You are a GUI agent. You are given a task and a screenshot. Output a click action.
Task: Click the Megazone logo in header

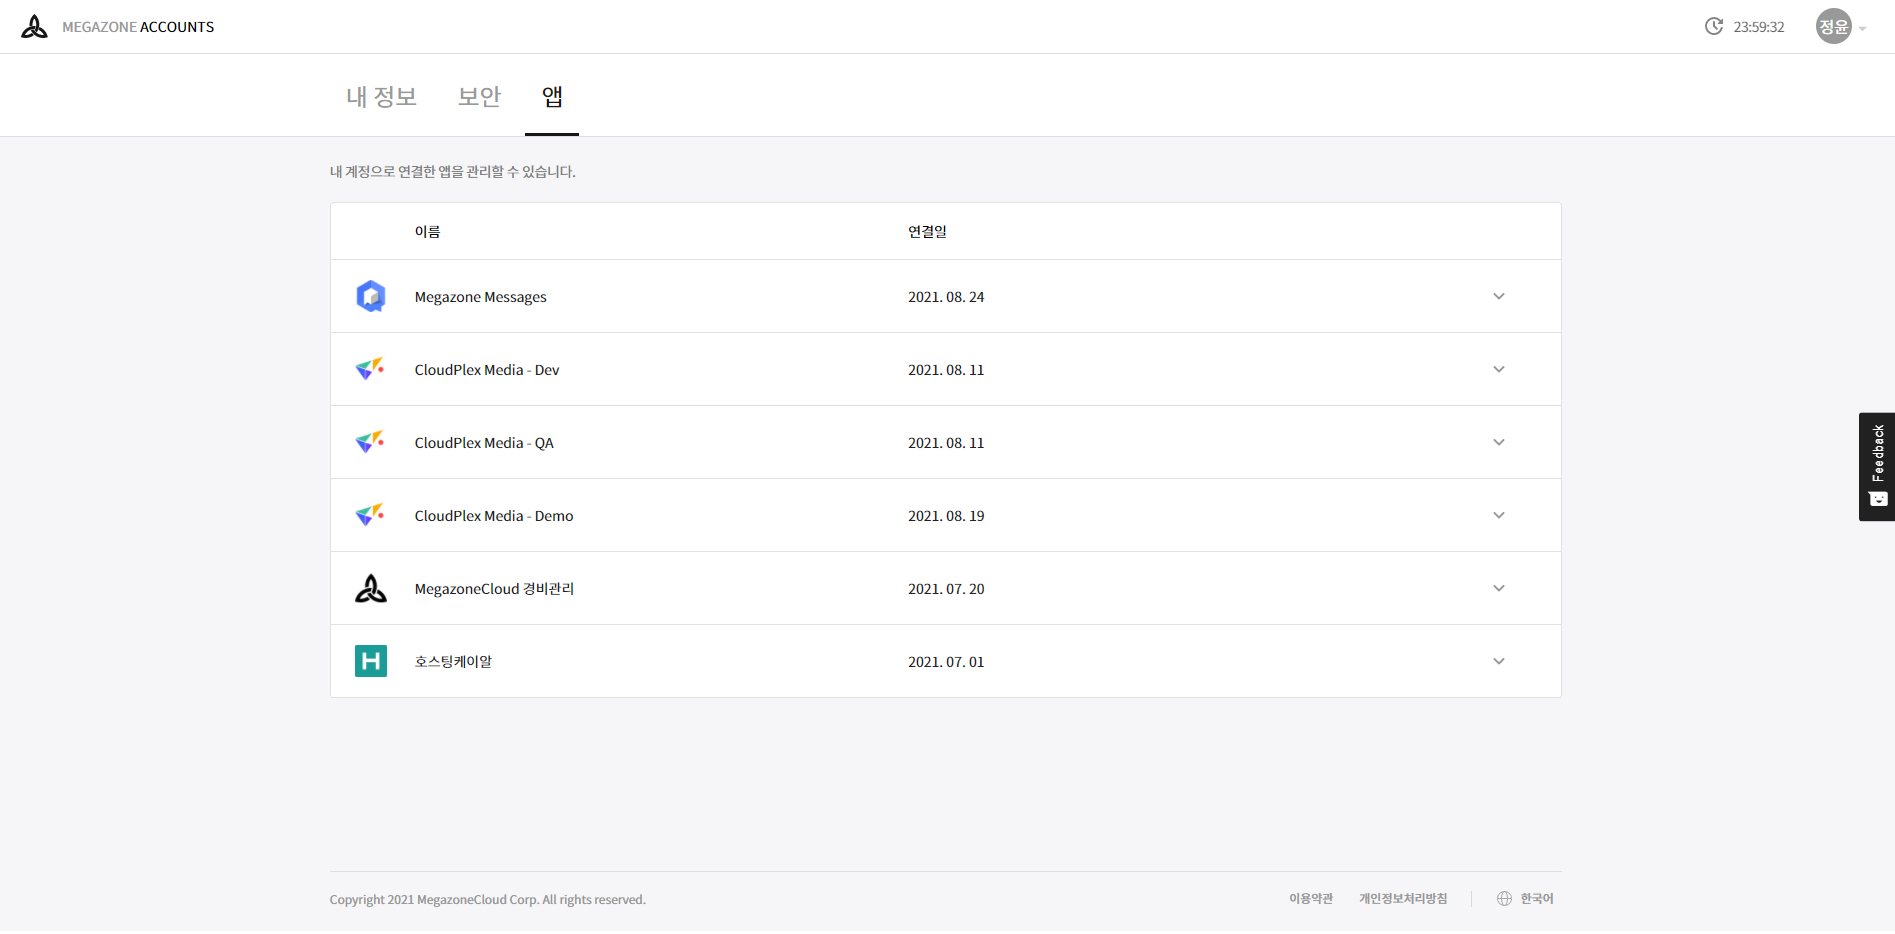(34, 27)
